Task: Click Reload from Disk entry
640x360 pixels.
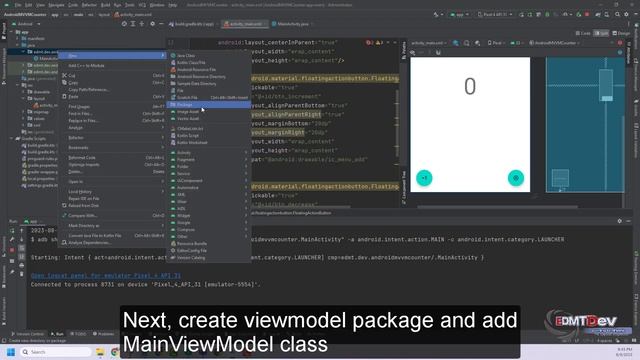Action: click(x=112, y=206)
